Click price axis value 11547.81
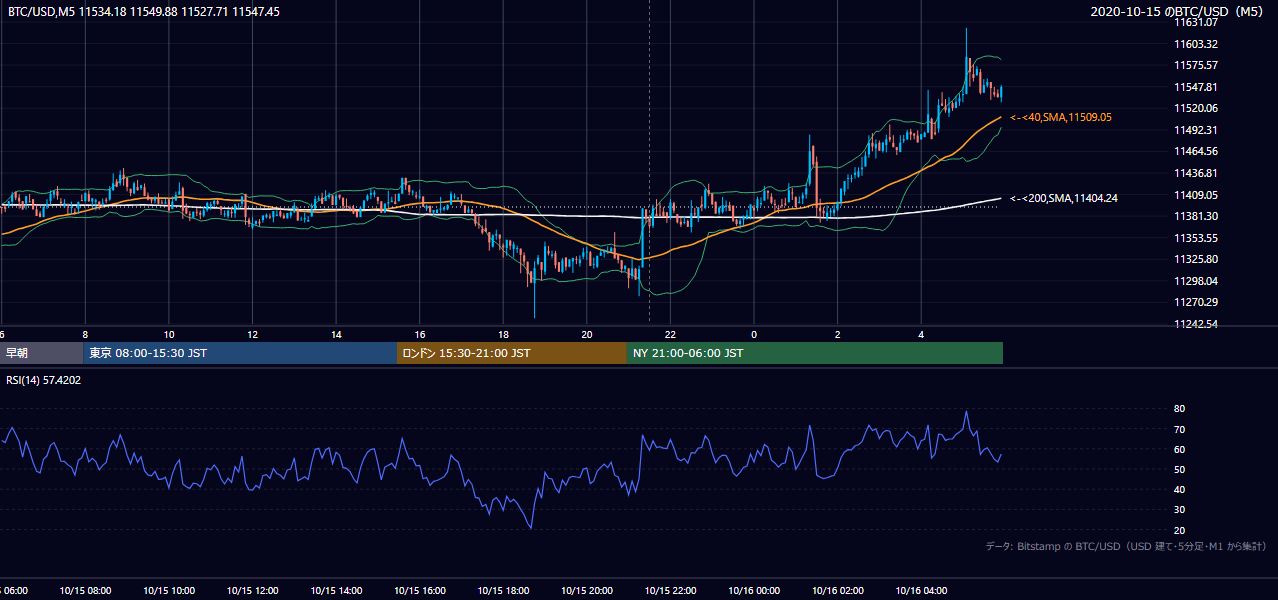The width and height of the screenshot is (1278, 600). point(1196,87)
